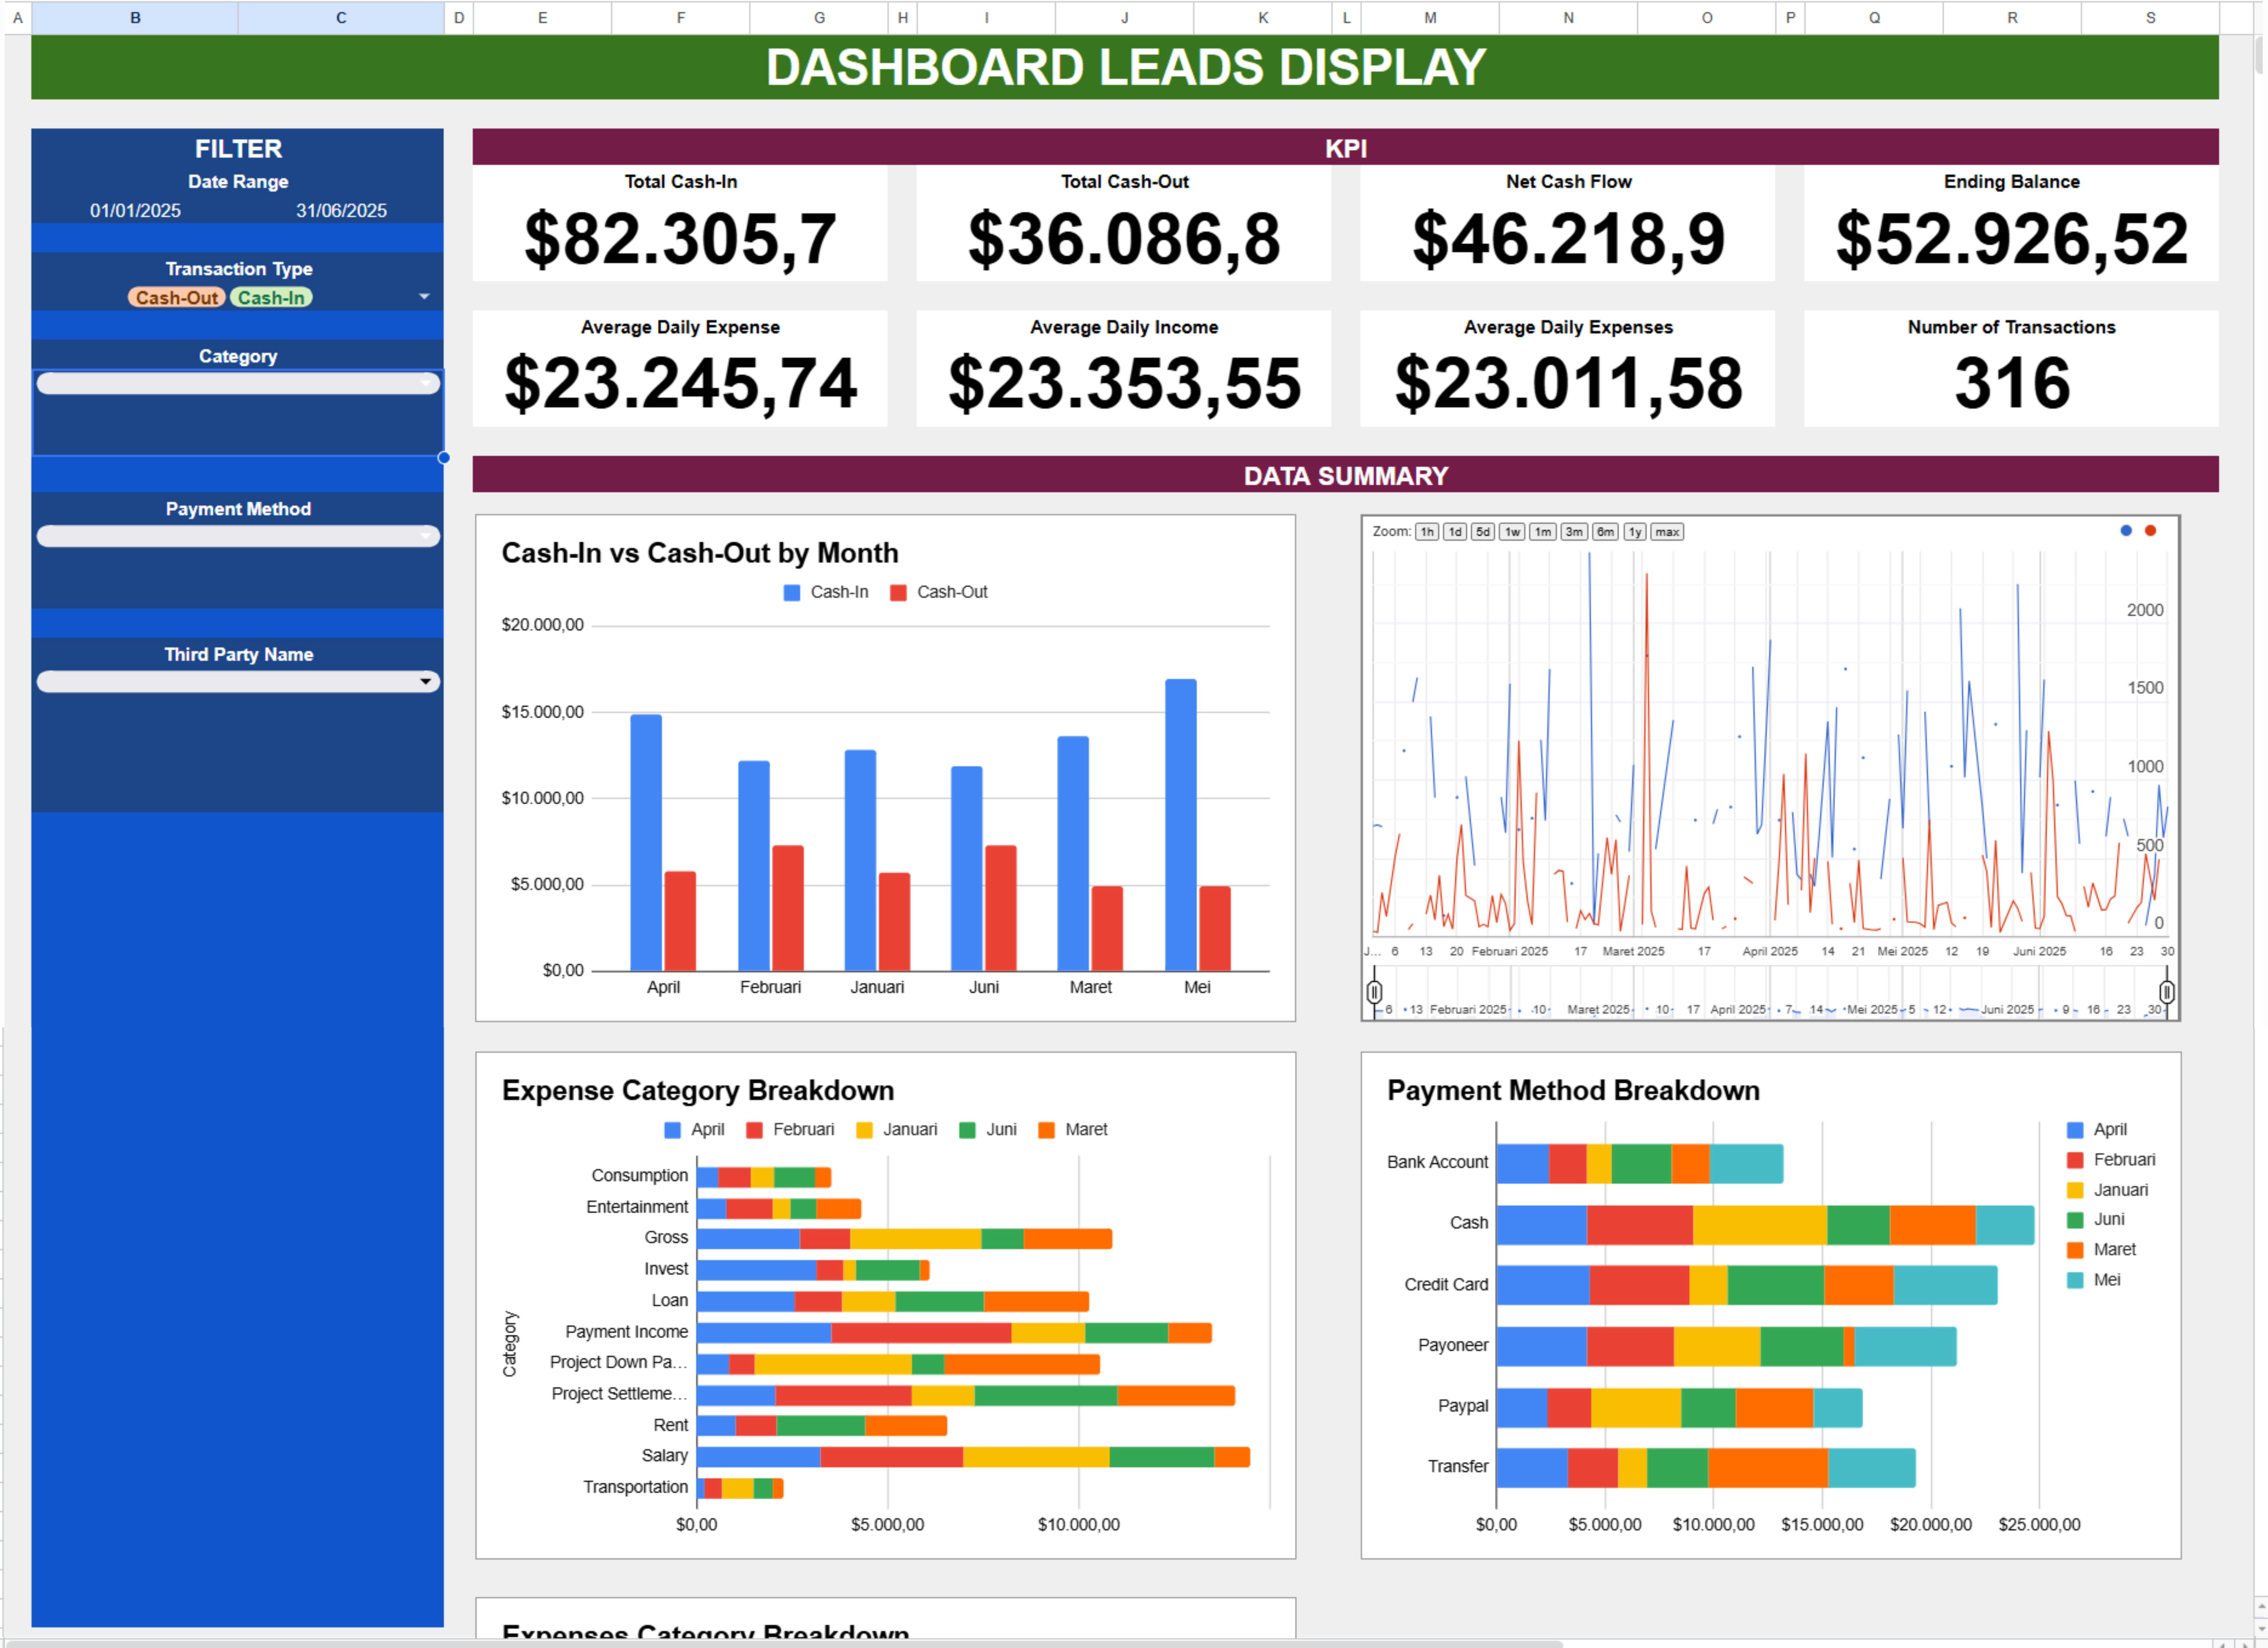Set timeline zoom to 1y
The image size is (2268, 1648).
[1635, 532]
